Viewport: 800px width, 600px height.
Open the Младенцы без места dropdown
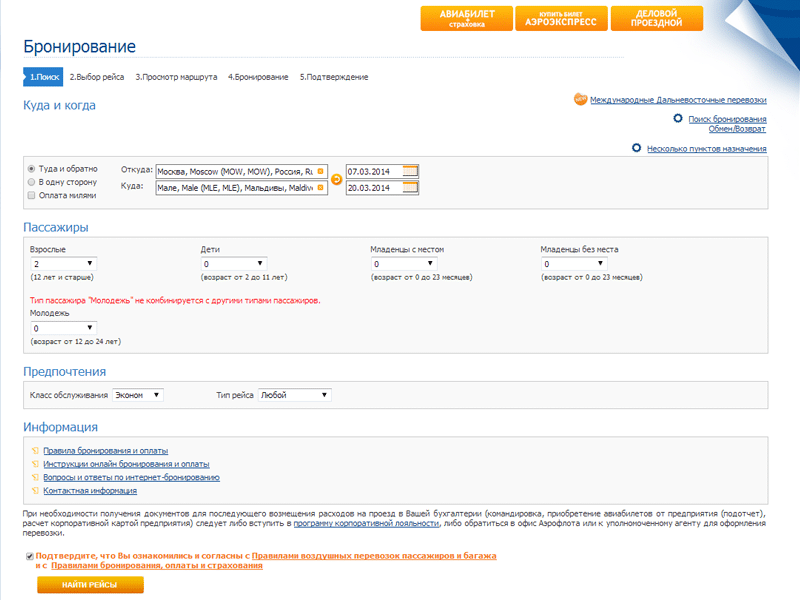coord(574,264)
